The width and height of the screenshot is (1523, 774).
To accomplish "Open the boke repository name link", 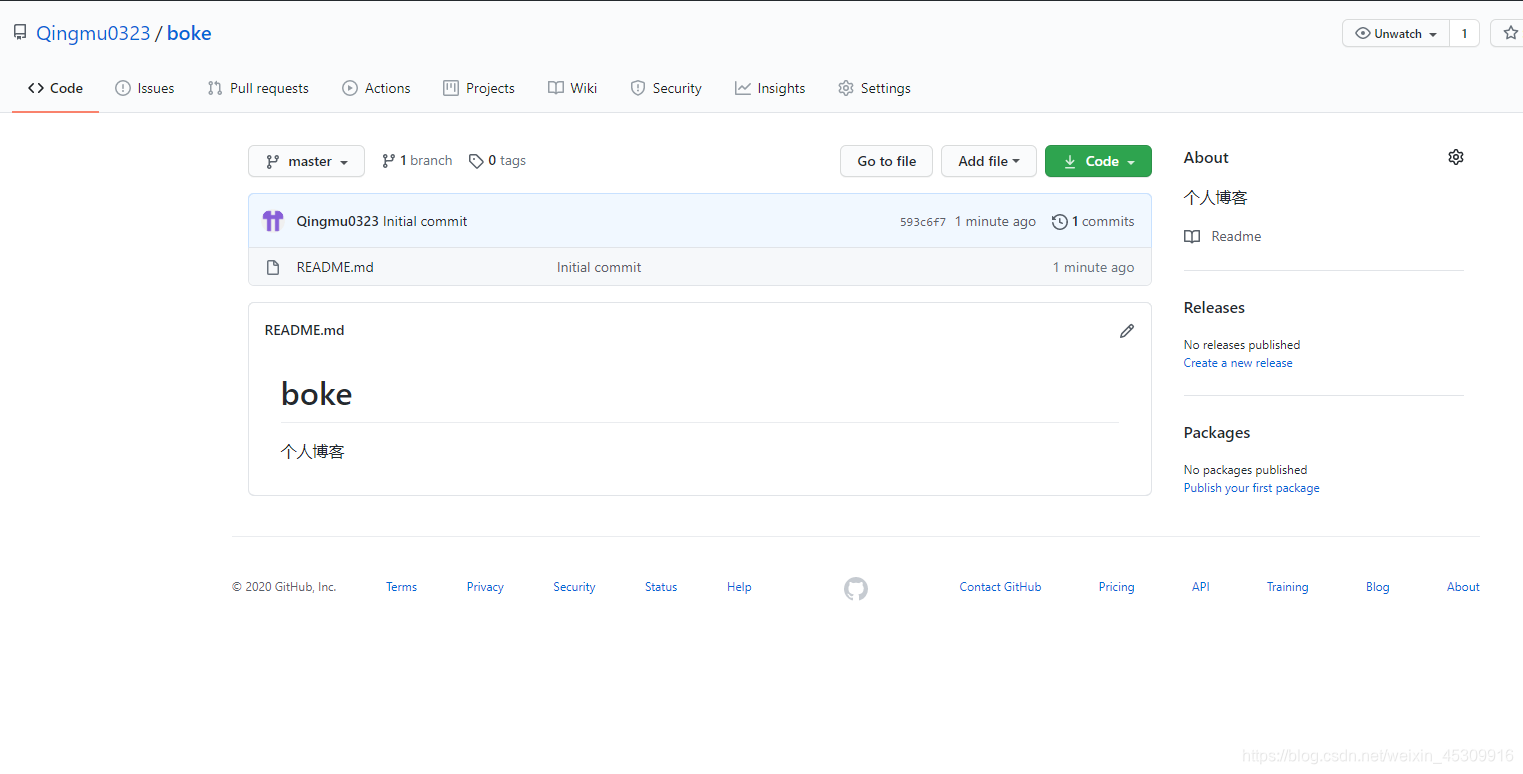I will [189, 33].
